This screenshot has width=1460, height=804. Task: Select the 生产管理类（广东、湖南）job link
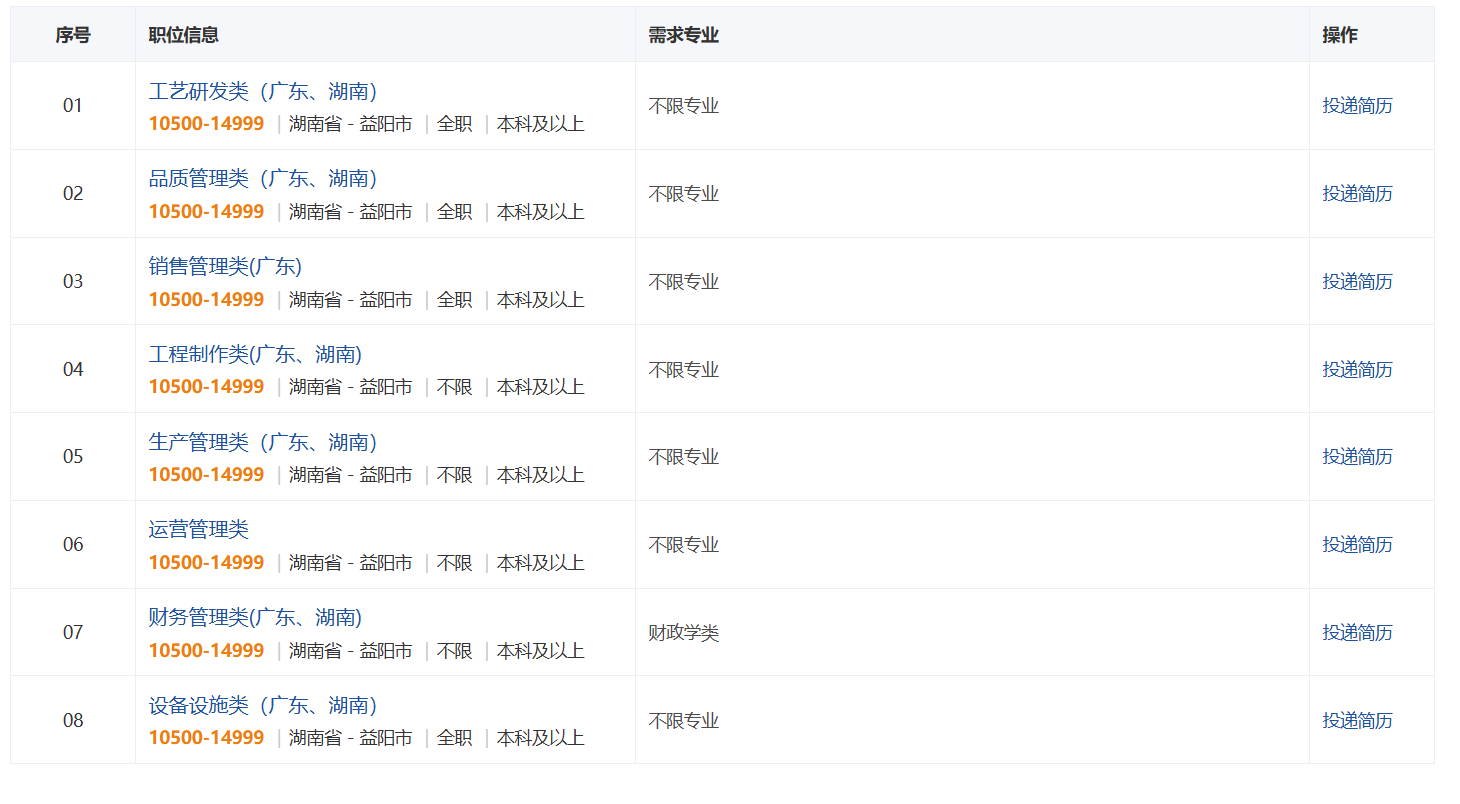click(x=262, y=443)
